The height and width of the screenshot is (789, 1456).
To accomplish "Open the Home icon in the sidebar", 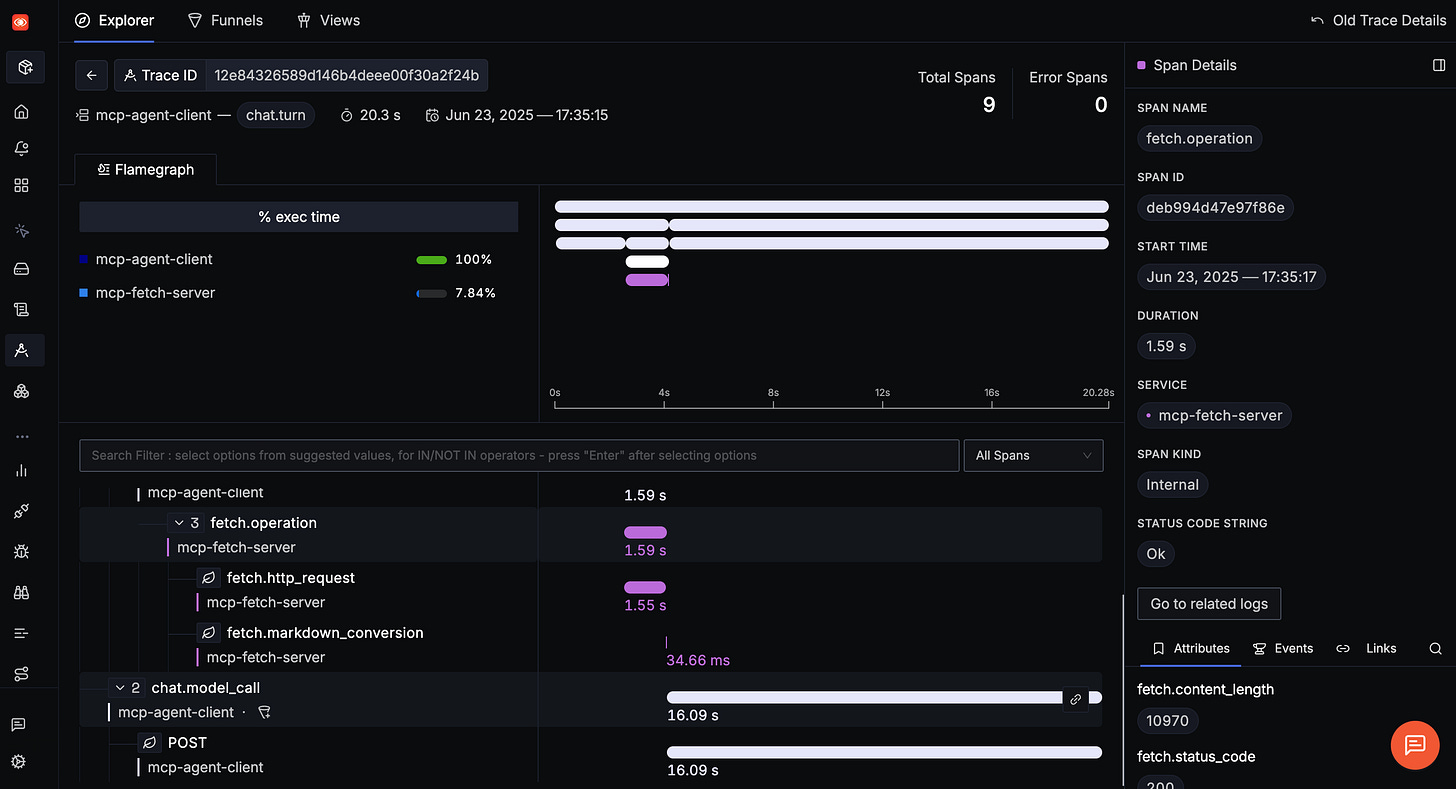I will pyautogui.click(x=21, y=111).
